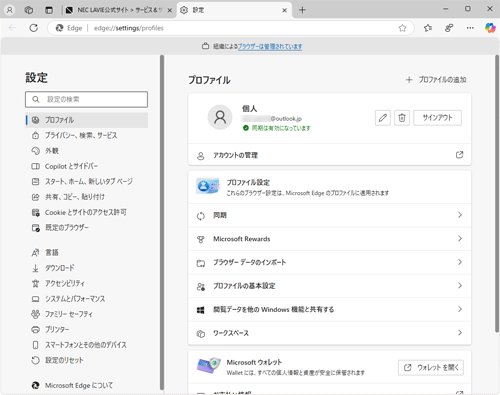
Task: Close the 設定 tab
Action: click(x=284, y=10)
